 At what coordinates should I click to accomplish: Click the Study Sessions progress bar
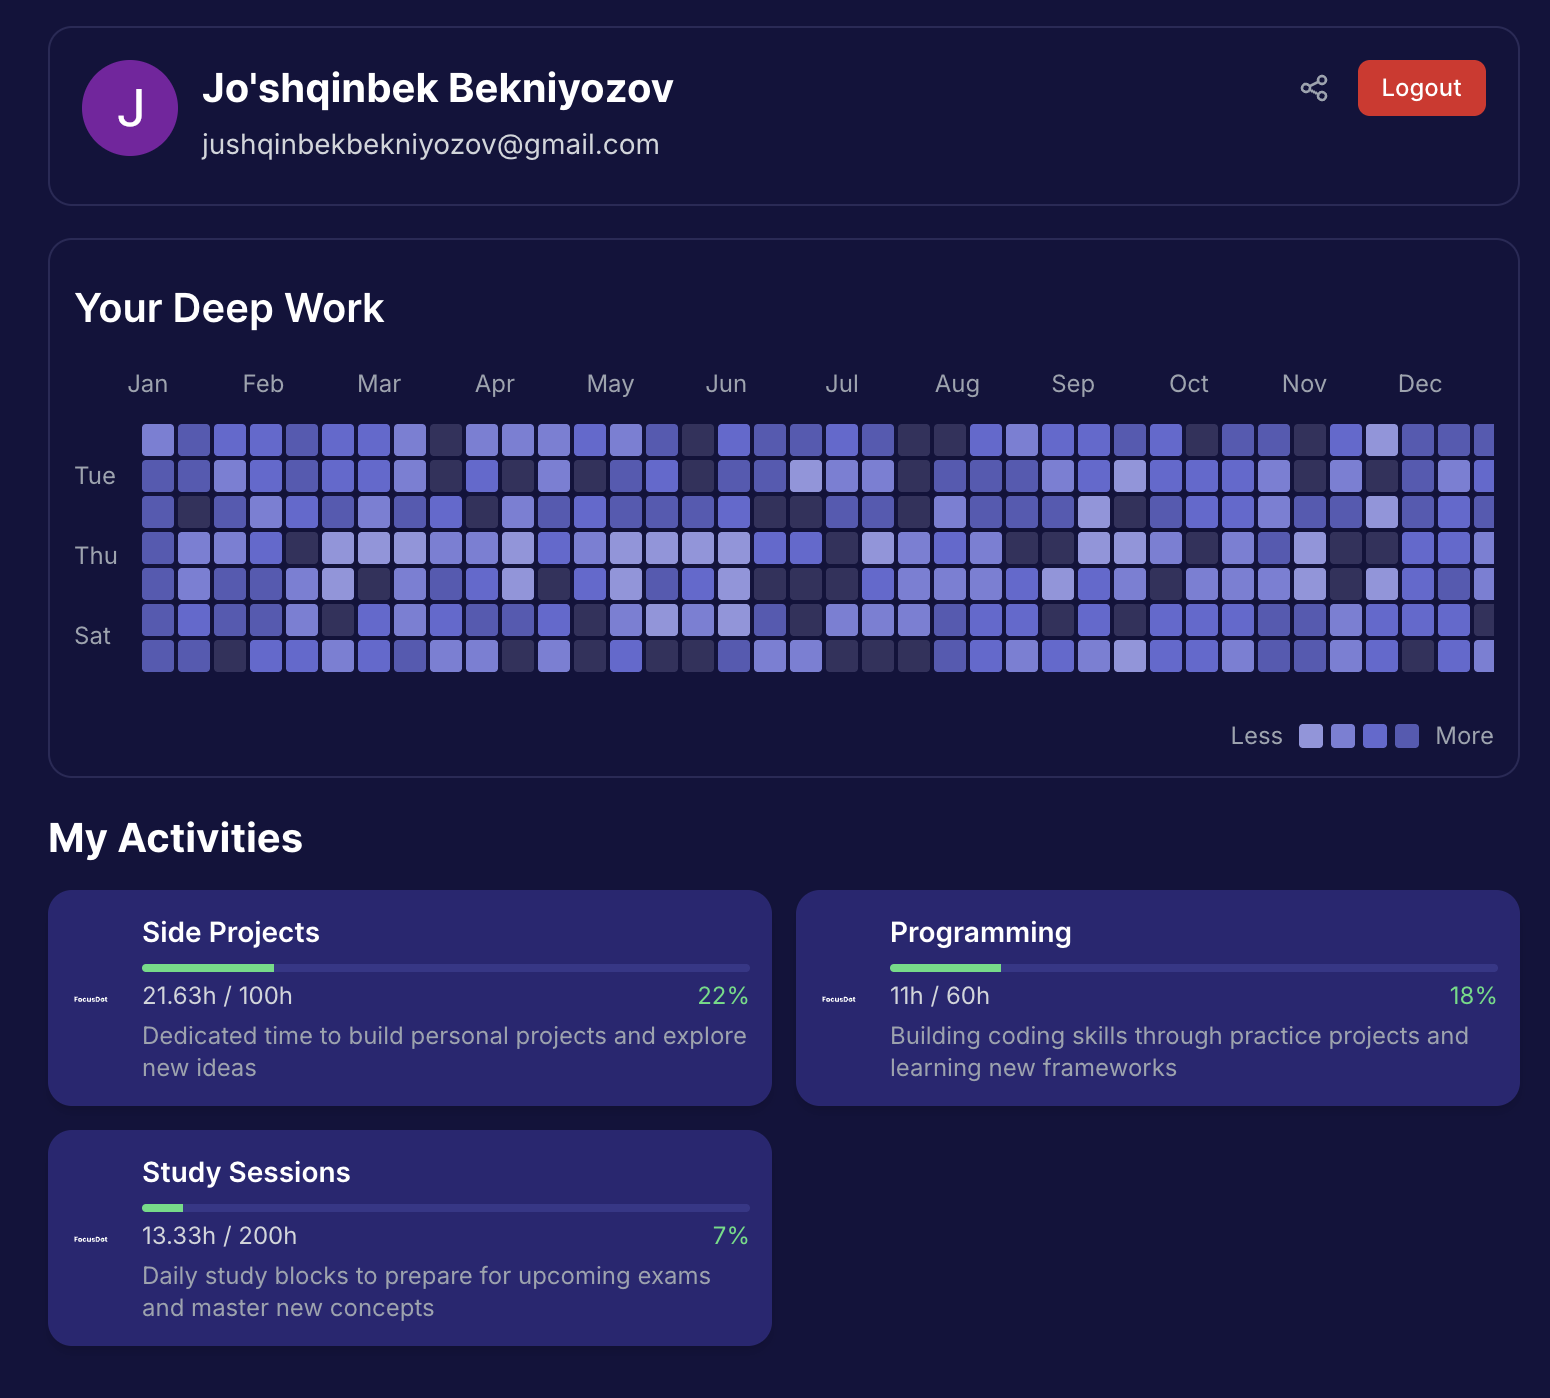[446, 1208]
